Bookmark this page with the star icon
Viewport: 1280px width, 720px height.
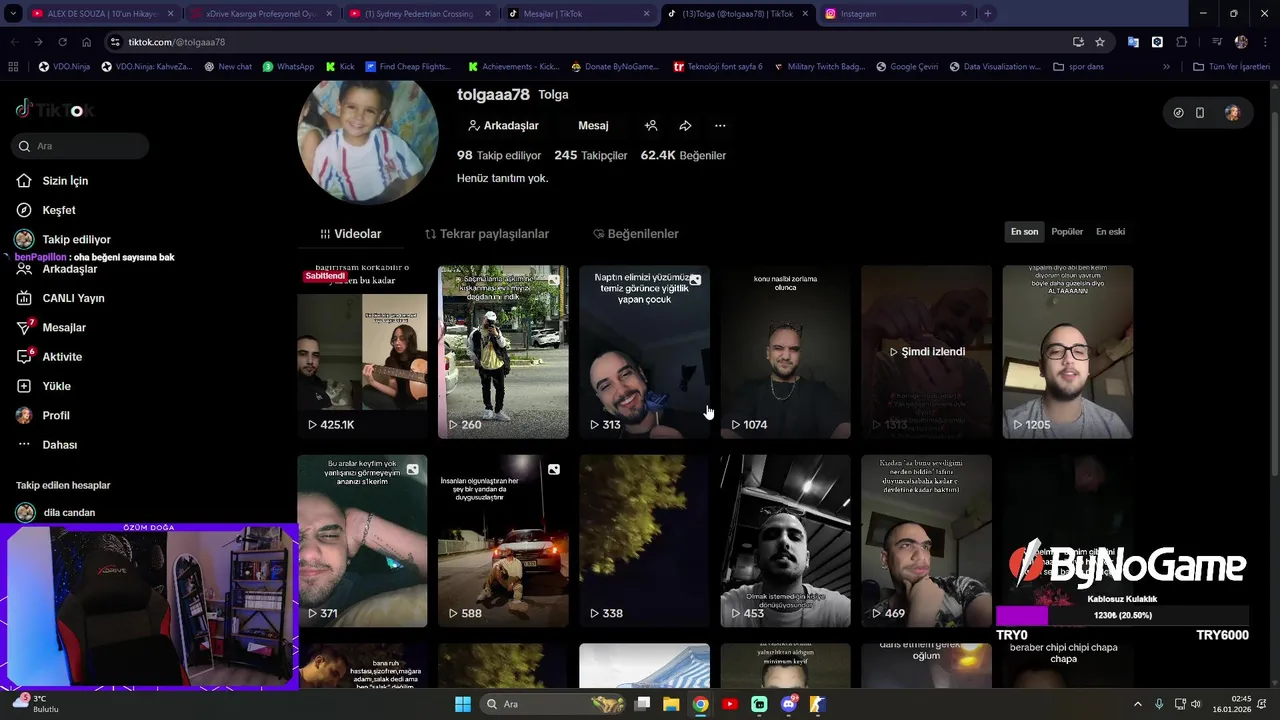(x=1100, y=42)
